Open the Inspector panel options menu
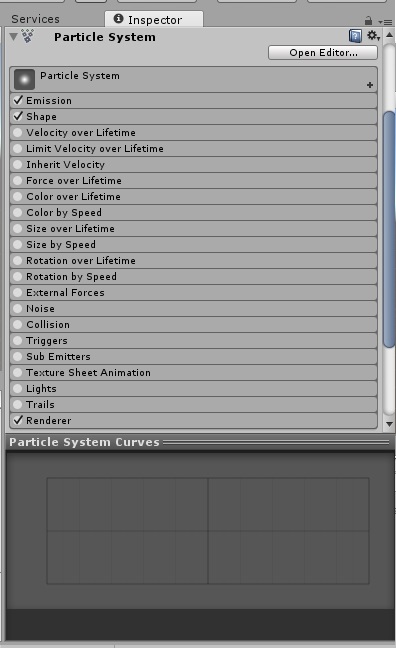The image size is (396, 648). tap(385, 21)
